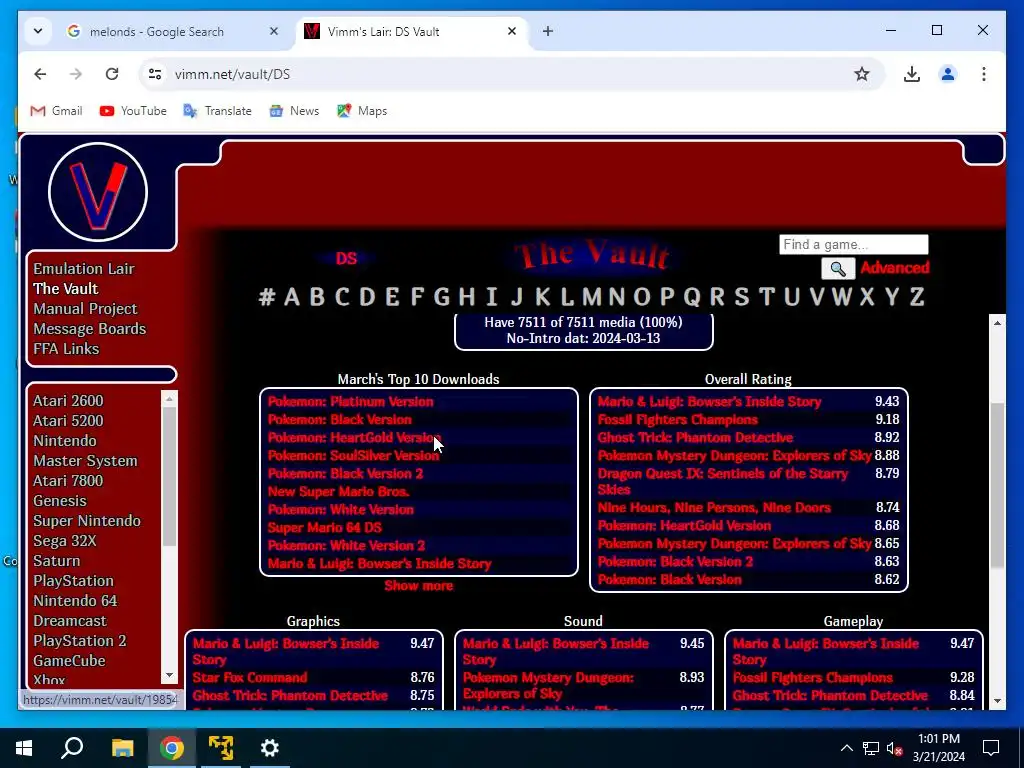The height and width of the screenshot is (768, 1024).
Task: Browse games starting with letter M
Action: tap(592, 297)
